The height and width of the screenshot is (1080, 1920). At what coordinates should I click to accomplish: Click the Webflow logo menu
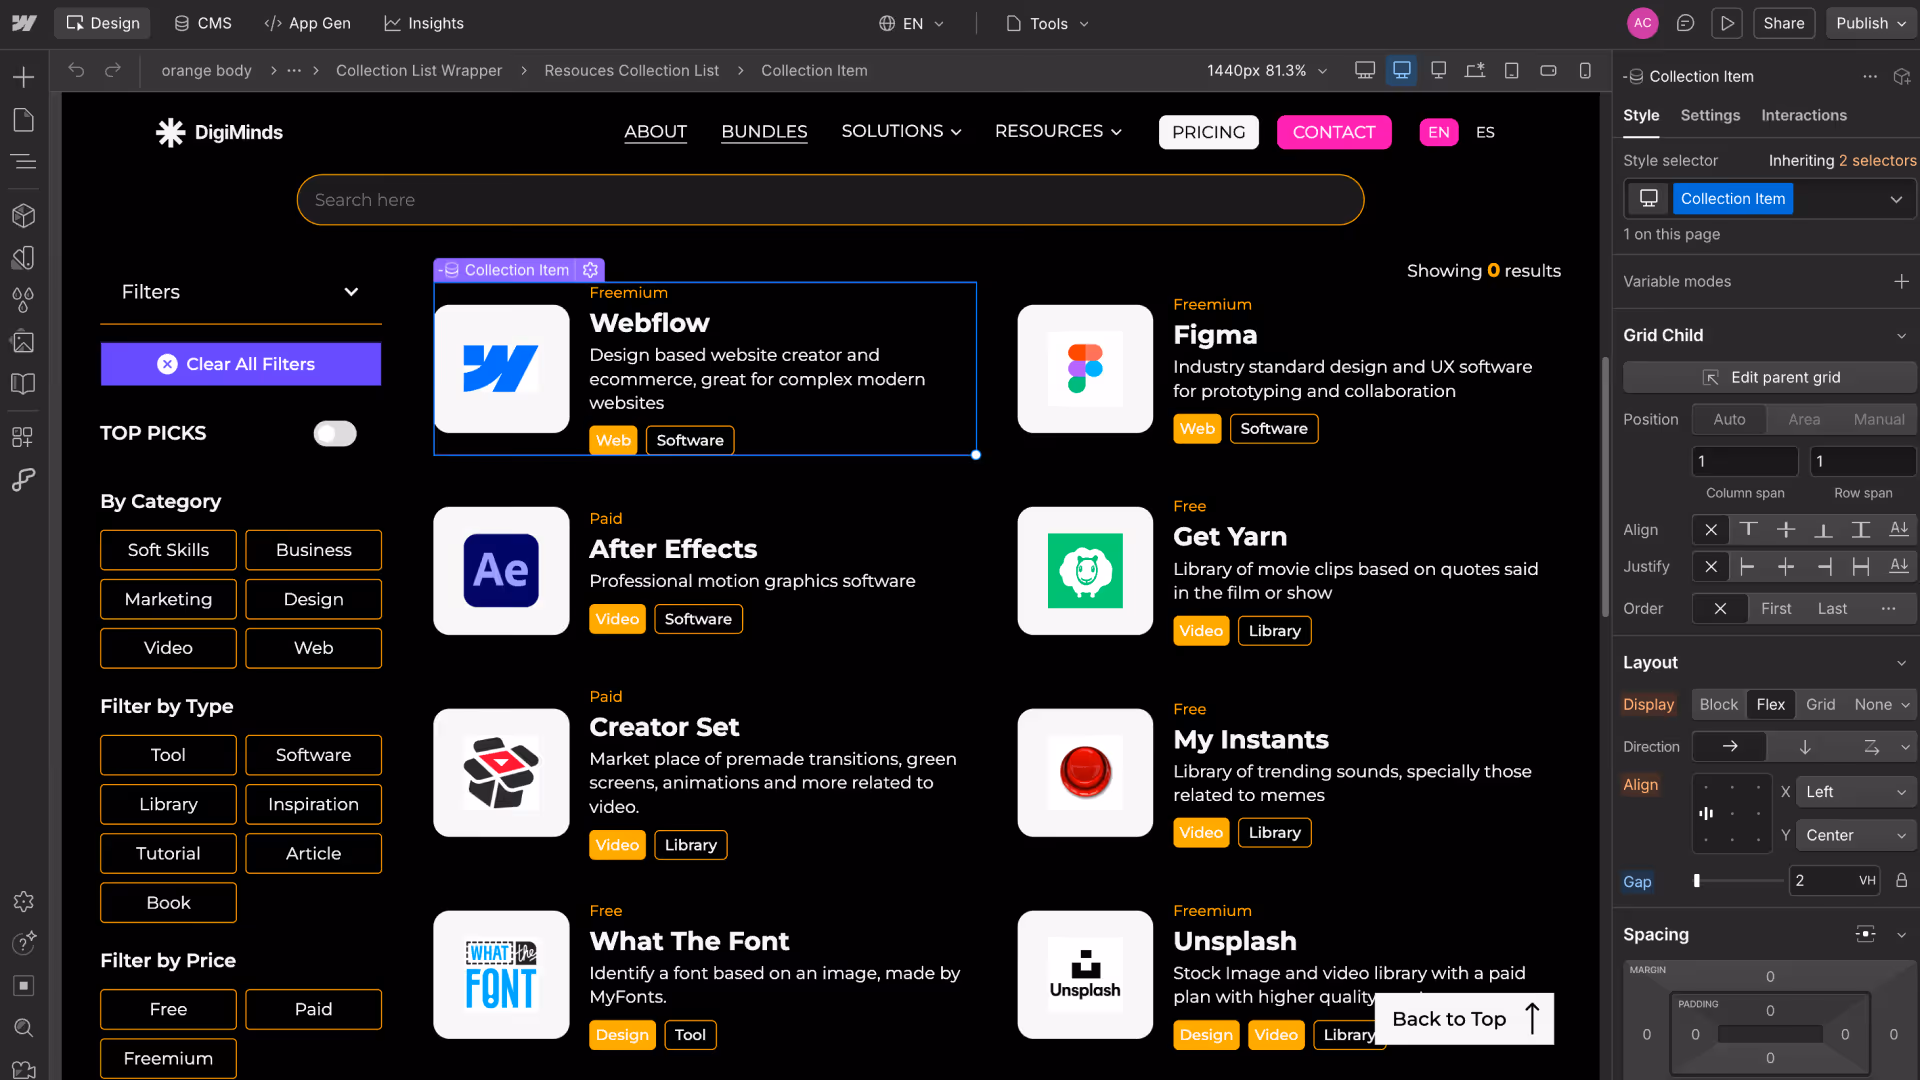click(24, 23)
